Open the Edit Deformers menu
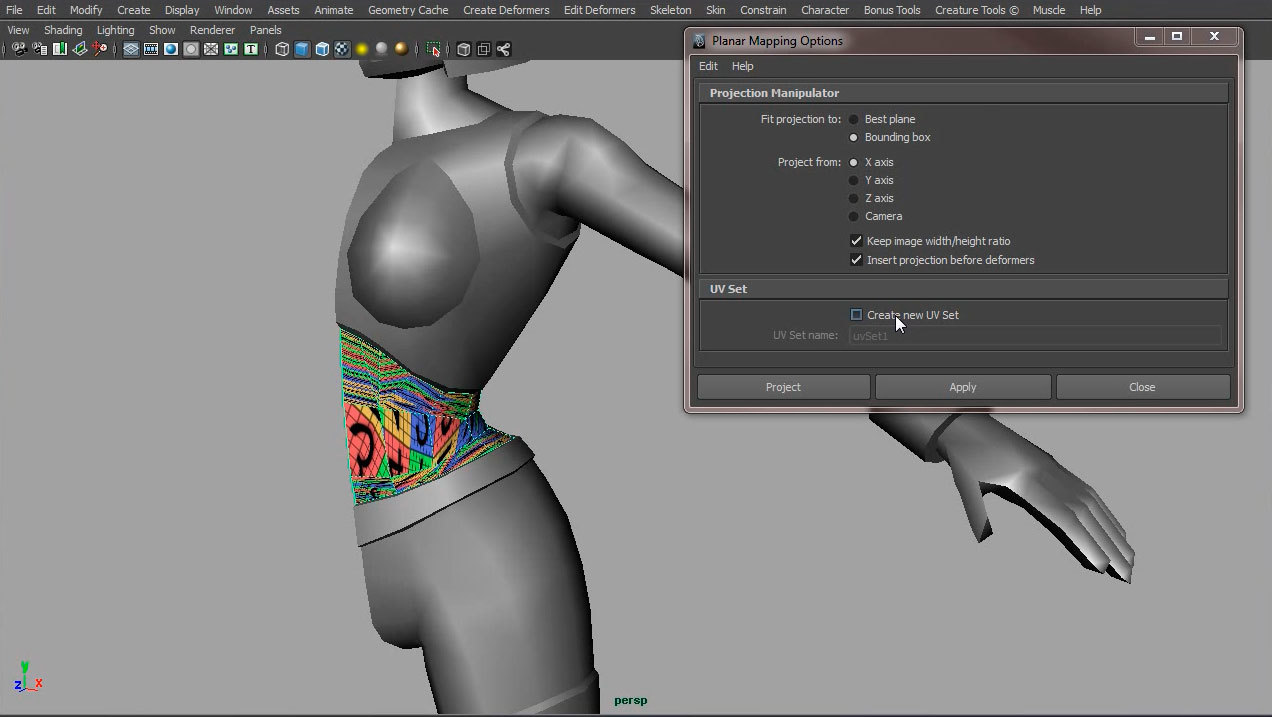Image resolution: width=1272 pixels, height=717 pixels. point(599,10)
